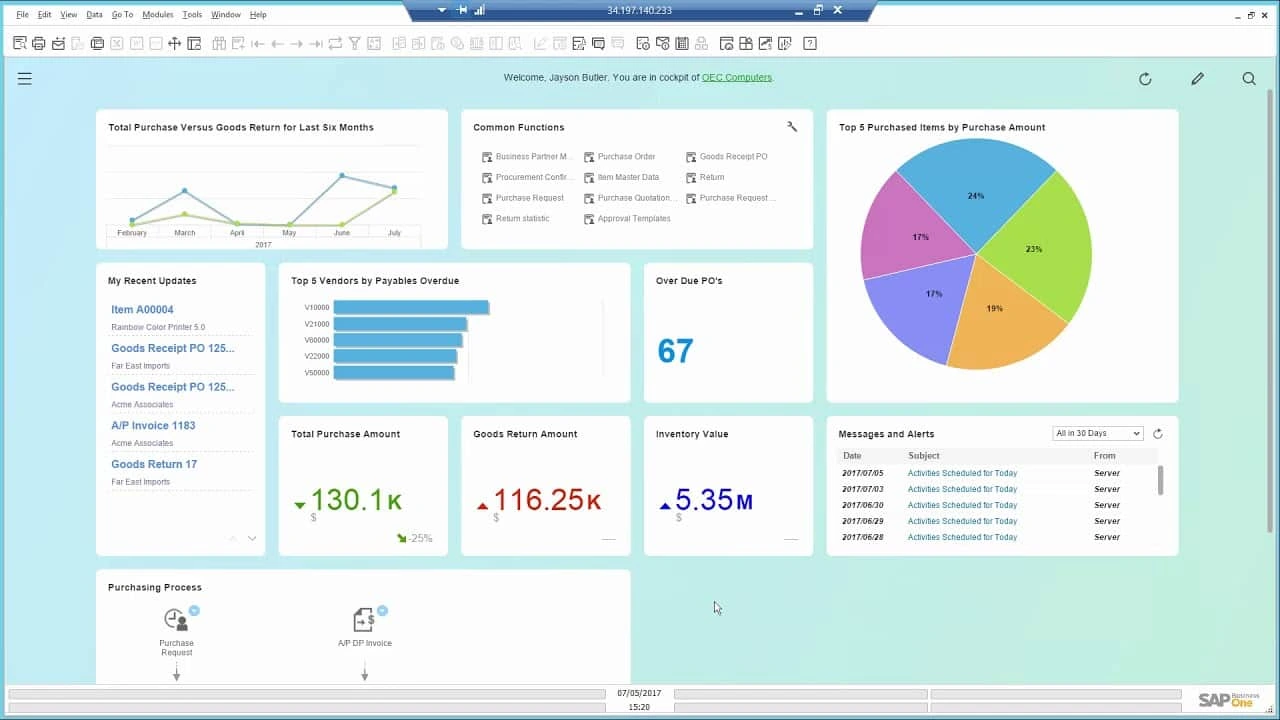Open the Purchase Order common function
The image size is (1280, 720).
pyautogui.click(x=626, y=157)
